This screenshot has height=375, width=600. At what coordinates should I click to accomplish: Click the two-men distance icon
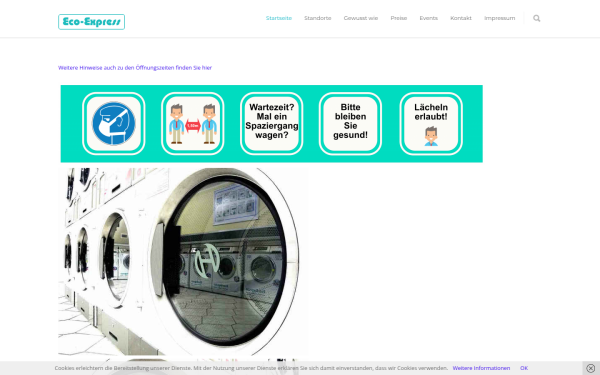193,124
